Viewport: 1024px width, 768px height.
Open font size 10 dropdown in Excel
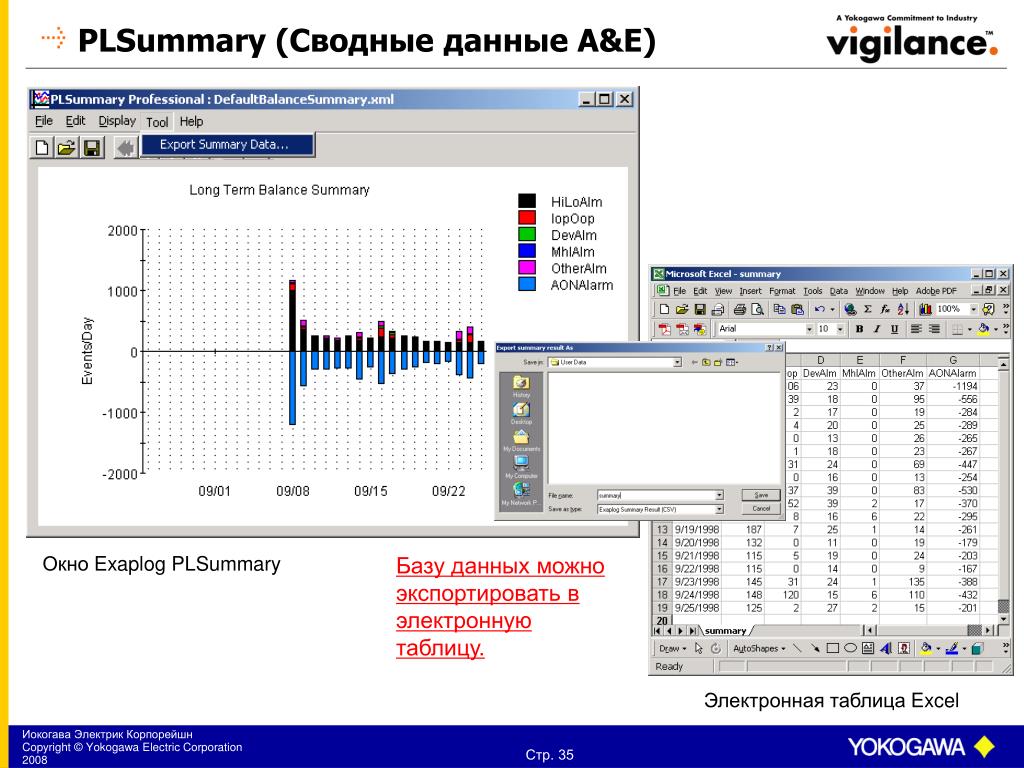click(x=840, y=329)
